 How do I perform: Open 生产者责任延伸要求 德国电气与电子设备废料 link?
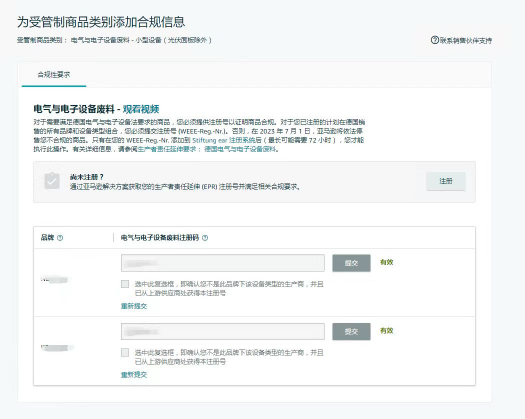tap(207, 149)
